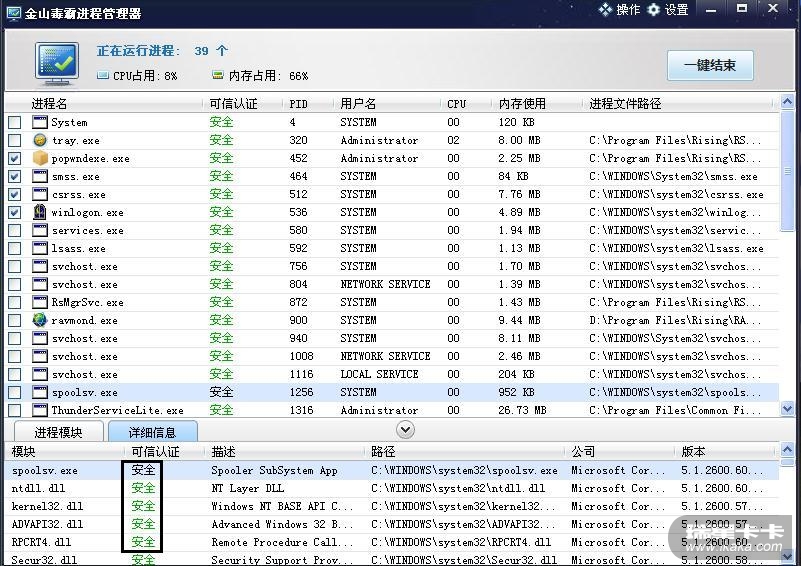Click module list scroll up arrow
The width and height of the screenshot is (801, 566).
pyautogui.click(x=787, y=450)
